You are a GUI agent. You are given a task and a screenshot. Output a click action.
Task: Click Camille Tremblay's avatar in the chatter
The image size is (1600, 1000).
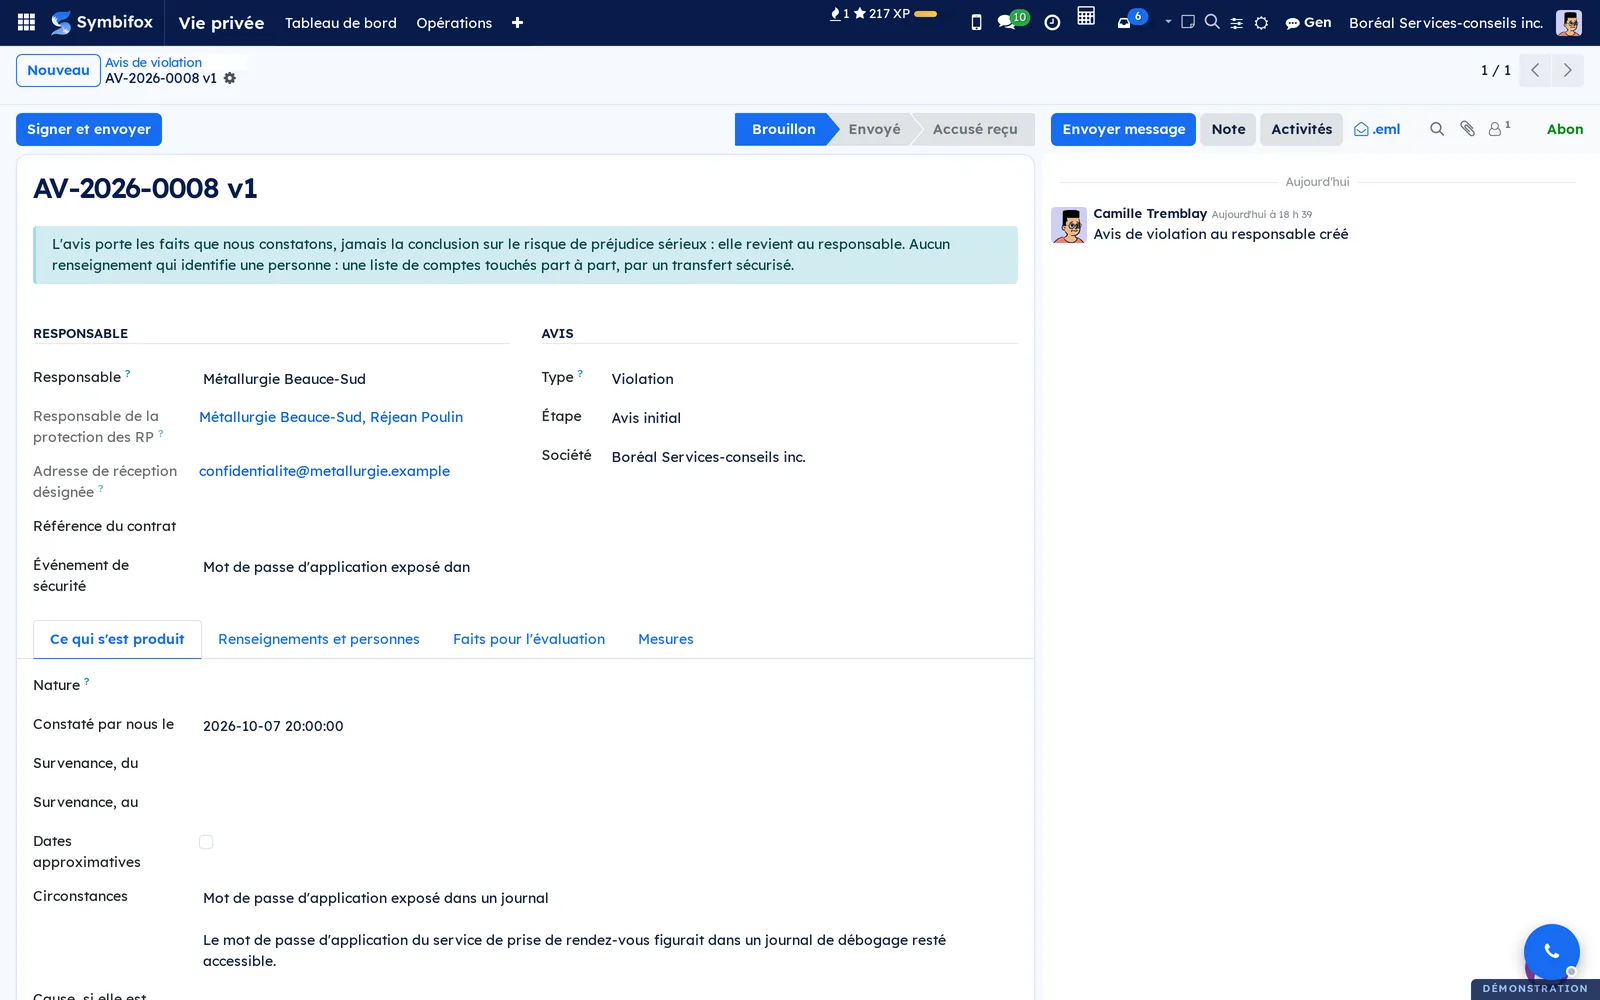click(x=1069, y=225)
